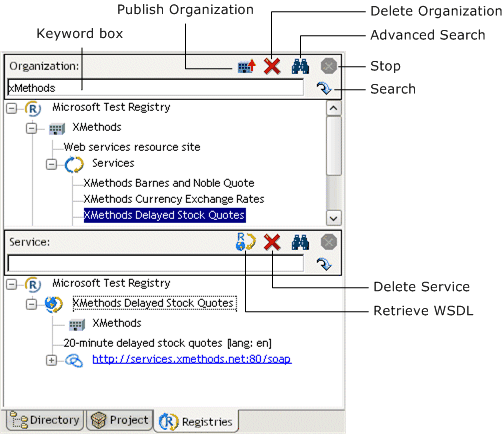The width and height of the screenshot is (503, 434).
Task: Collapse the Services node
Action: 52,164
